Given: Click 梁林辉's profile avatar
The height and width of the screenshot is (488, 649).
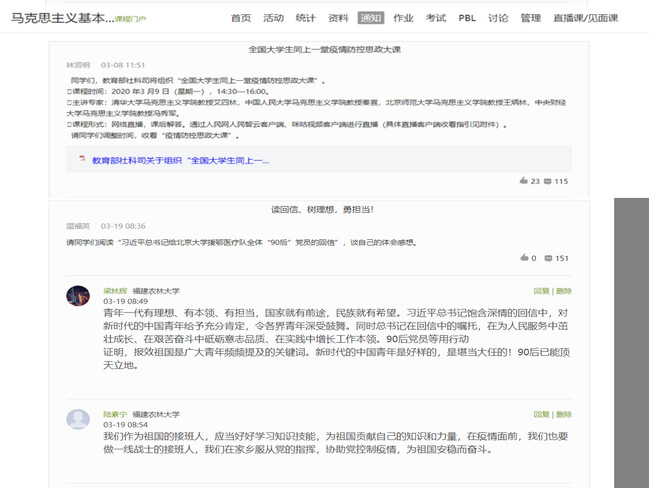Looking at the screenshot, I should (x=78, y=296).
